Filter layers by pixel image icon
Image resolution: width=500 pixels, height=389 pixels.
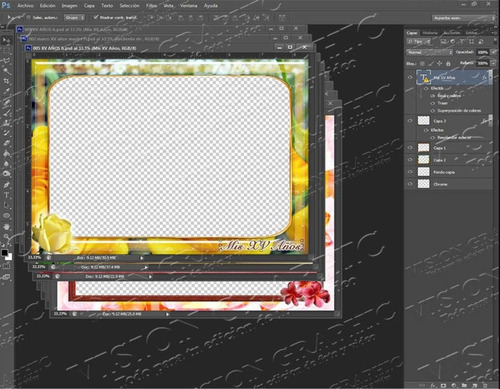[444, 41]
